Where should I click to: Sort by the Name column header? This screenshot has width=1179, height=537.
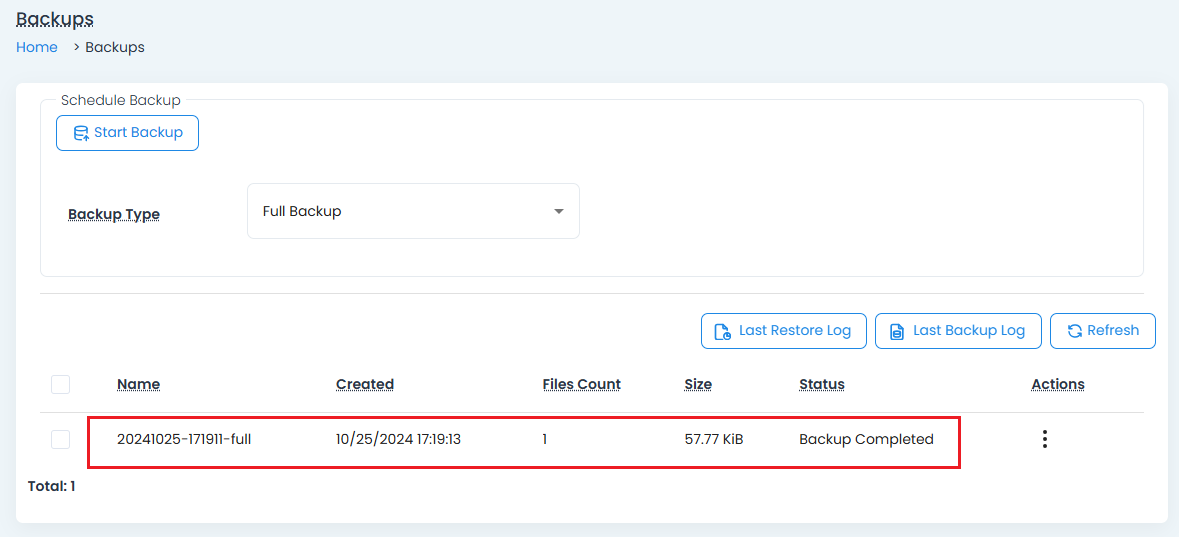tap(138, 384)
